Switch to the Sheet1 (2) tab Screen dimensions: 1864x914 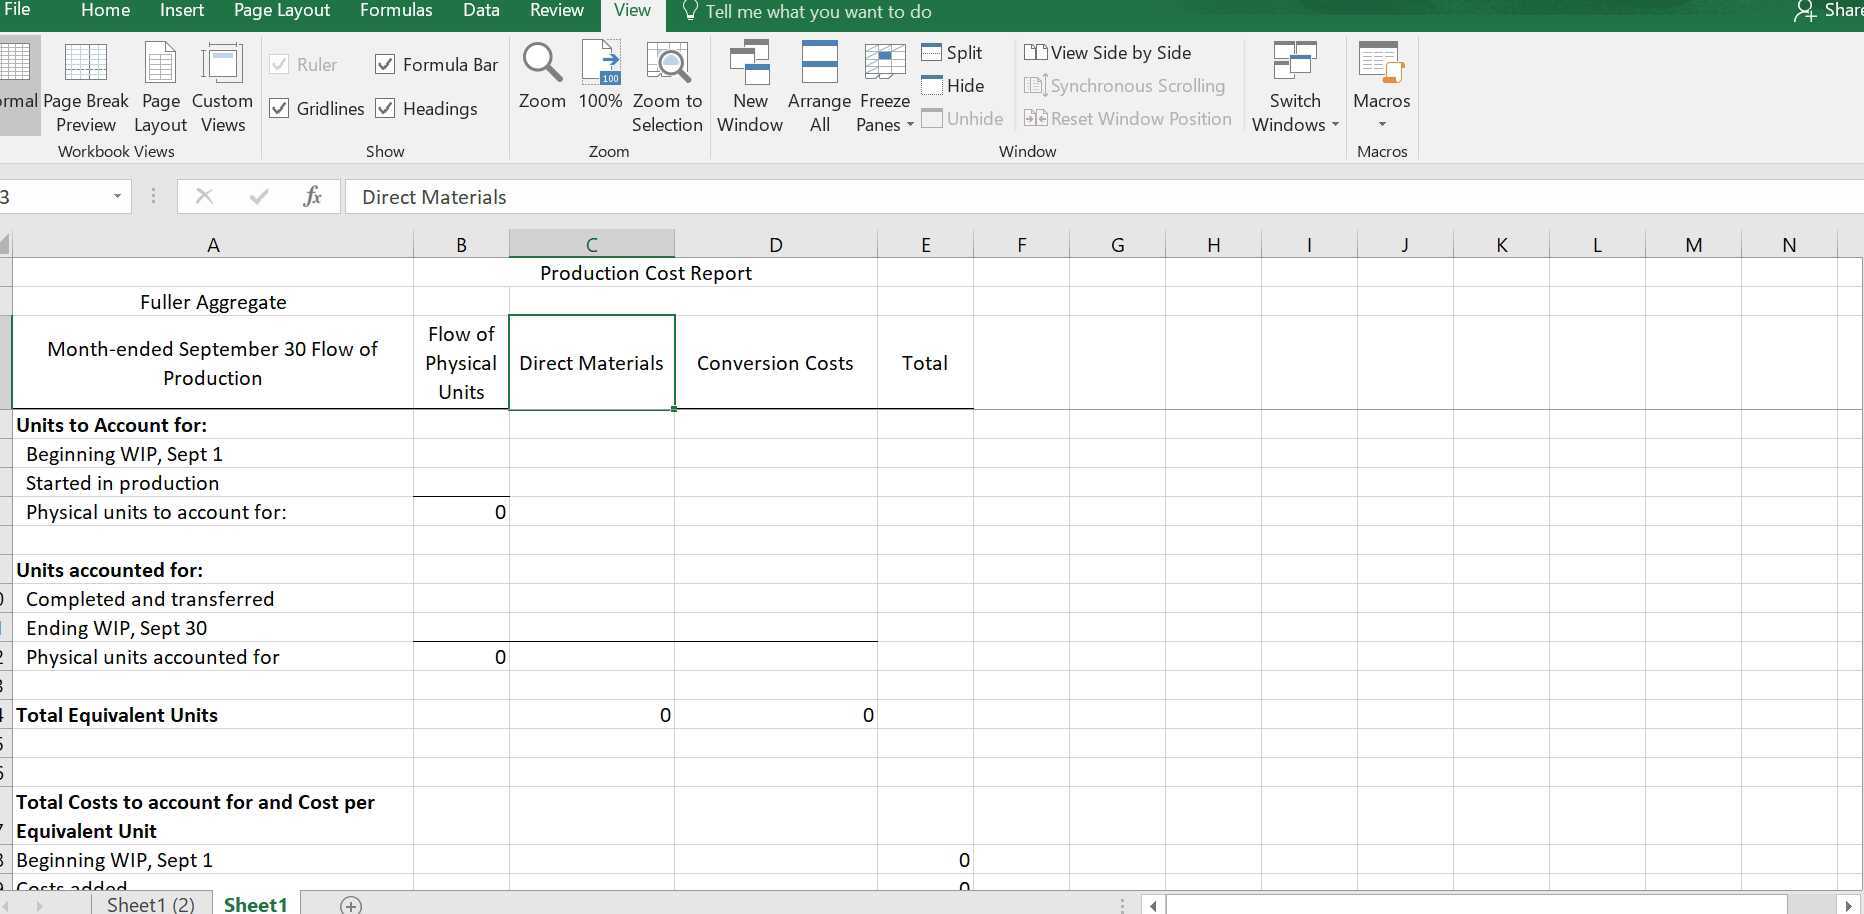tap(151, 904)
